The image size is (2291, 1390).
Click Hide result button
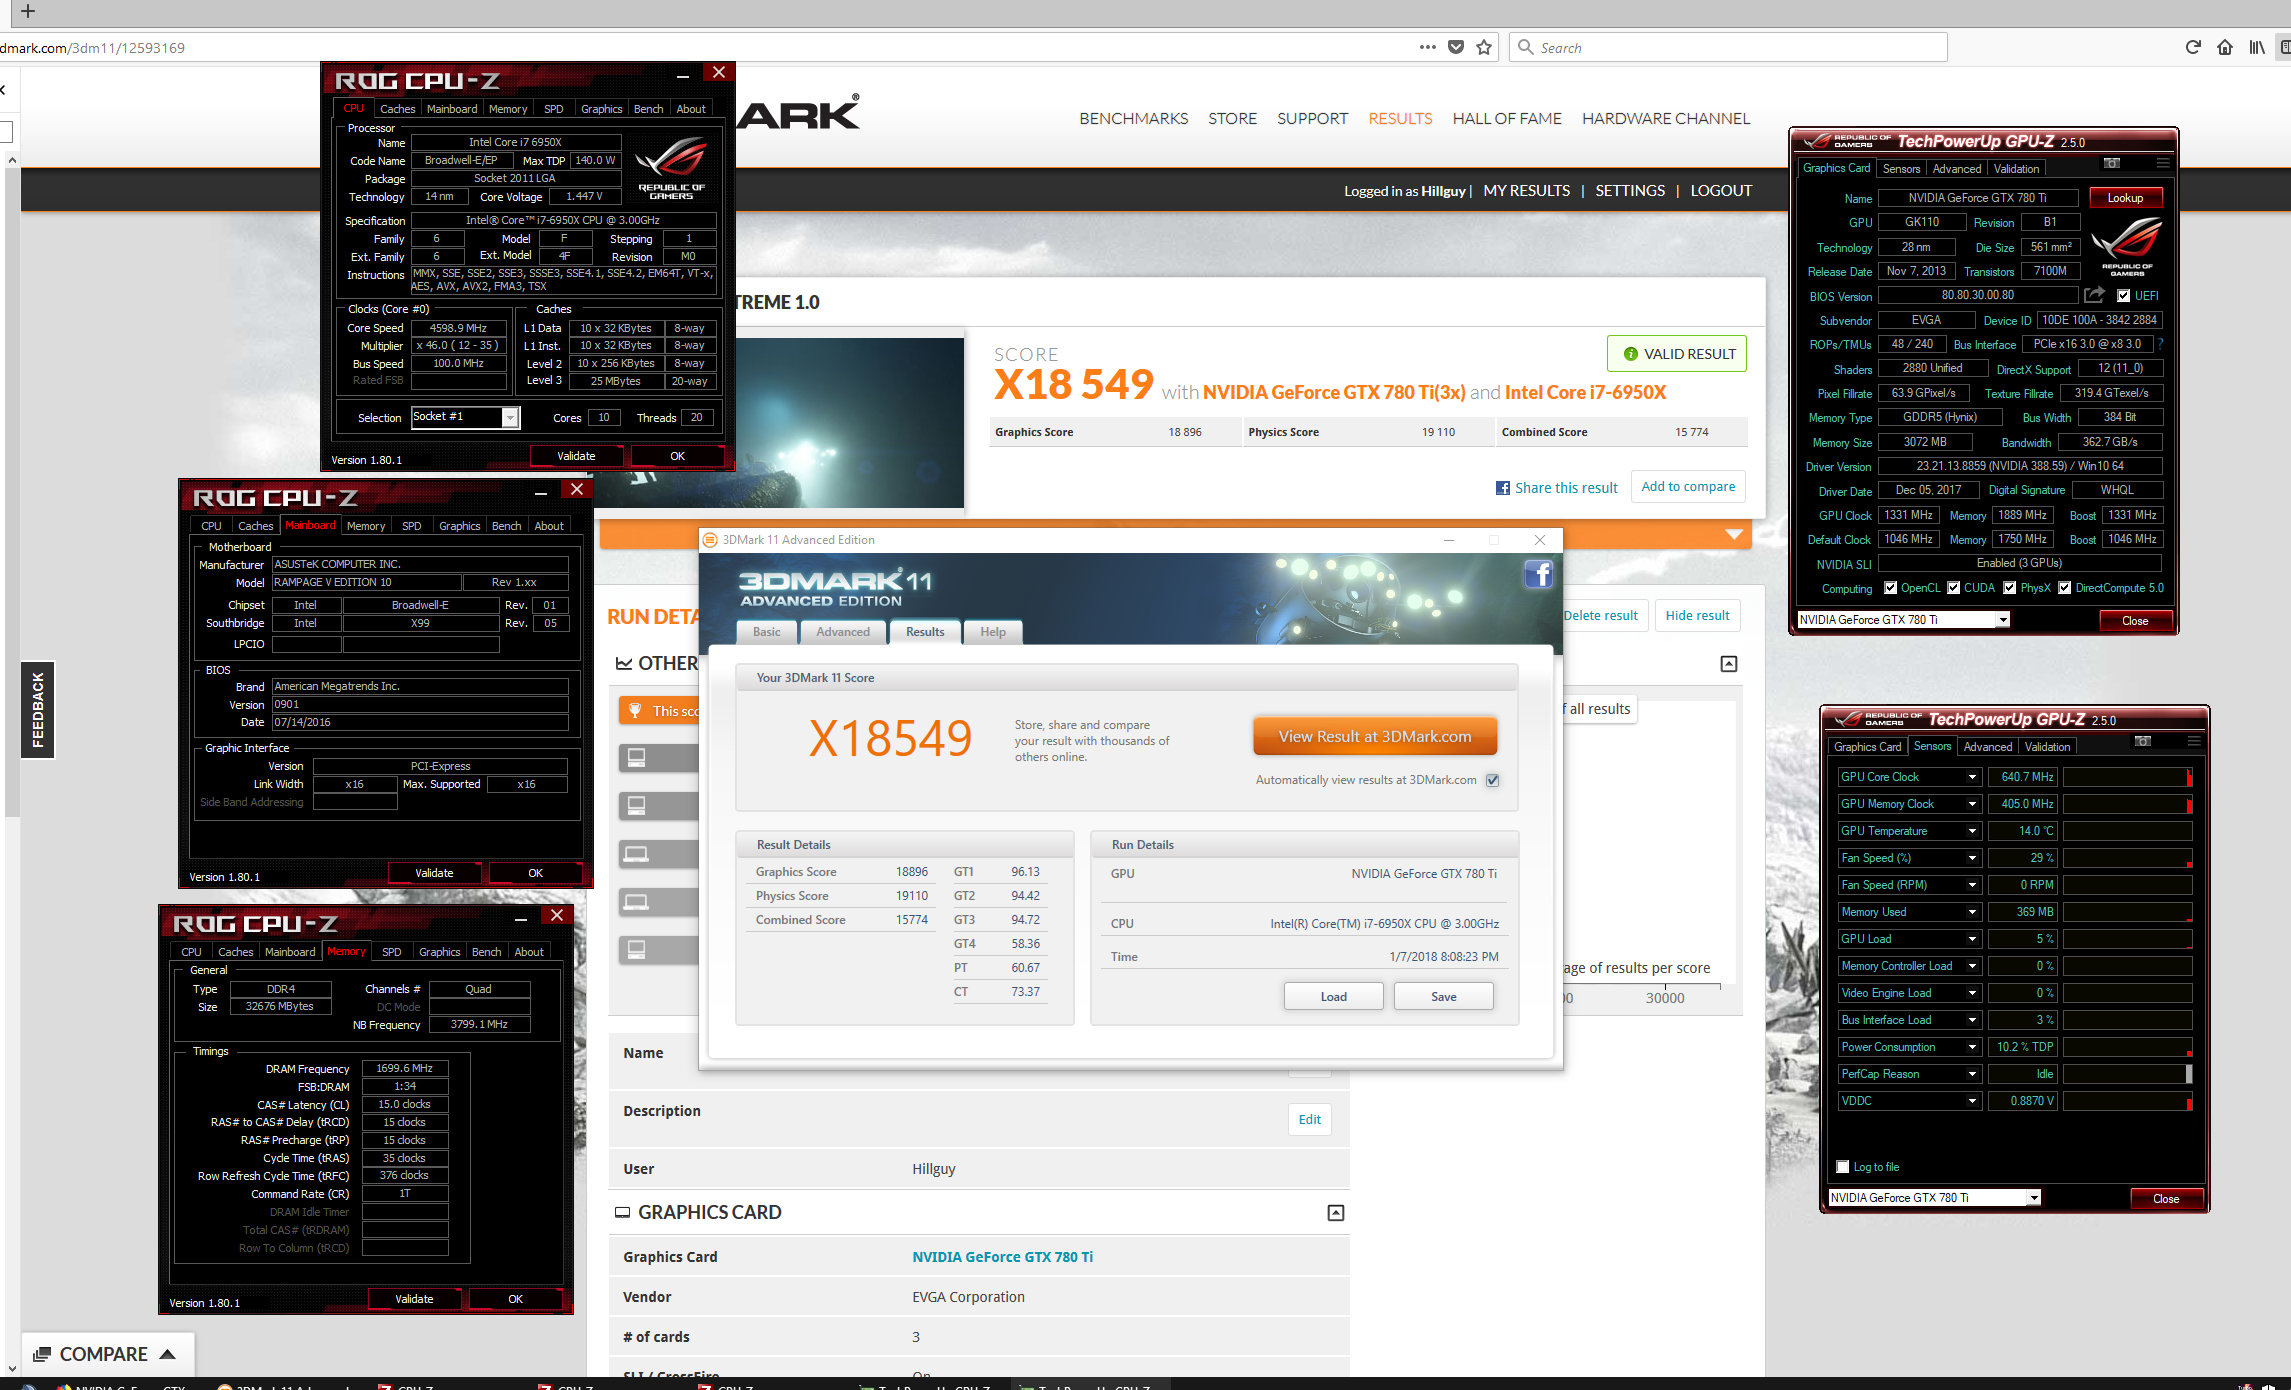coord(1697,616)
